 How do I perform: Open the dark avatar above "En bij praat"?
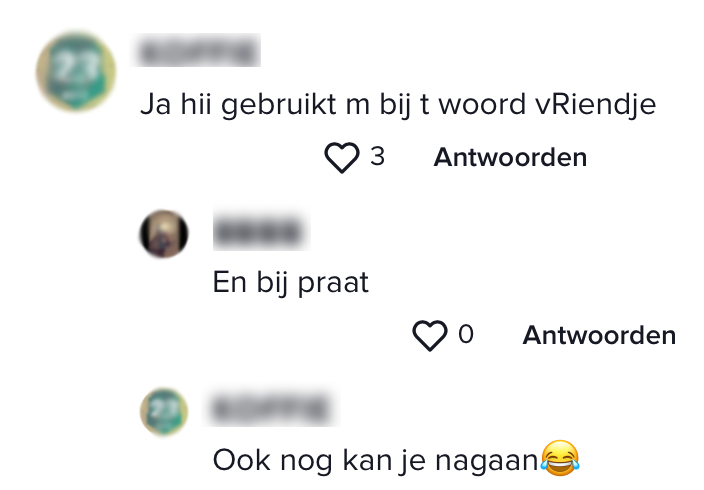pyautogui.click(x=164, y=234)
